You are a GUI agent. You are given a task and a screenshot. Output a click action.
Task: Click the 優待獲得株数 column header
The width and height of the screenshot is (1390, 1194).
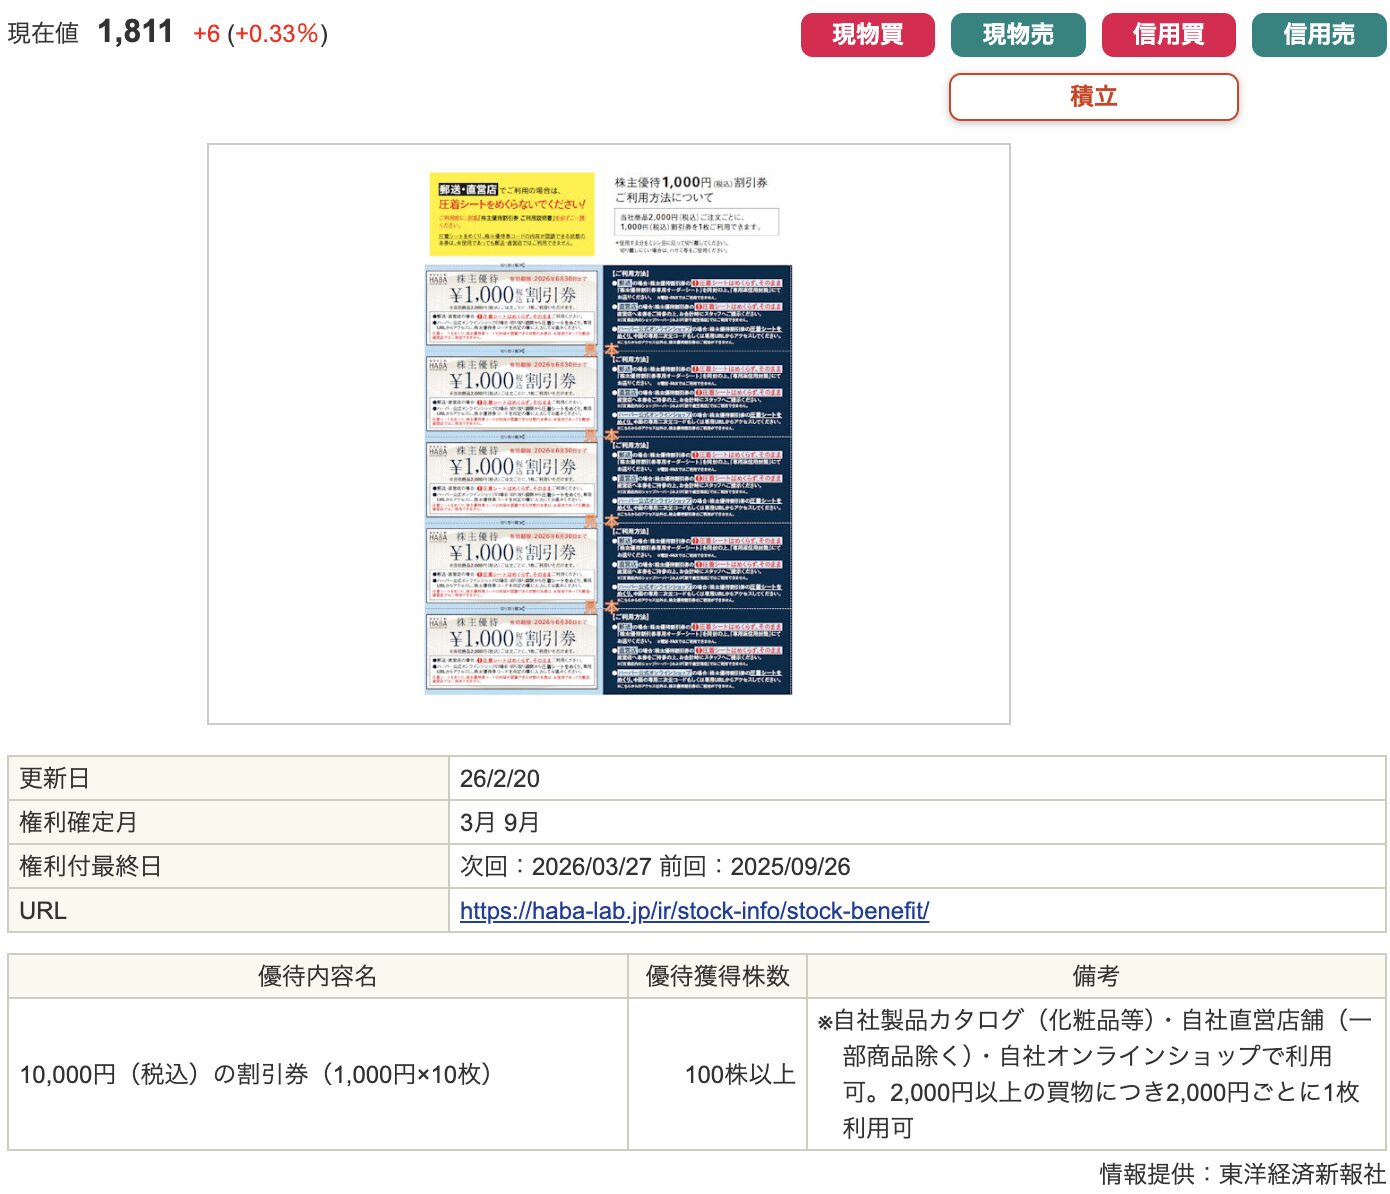[x=717, y=976]
